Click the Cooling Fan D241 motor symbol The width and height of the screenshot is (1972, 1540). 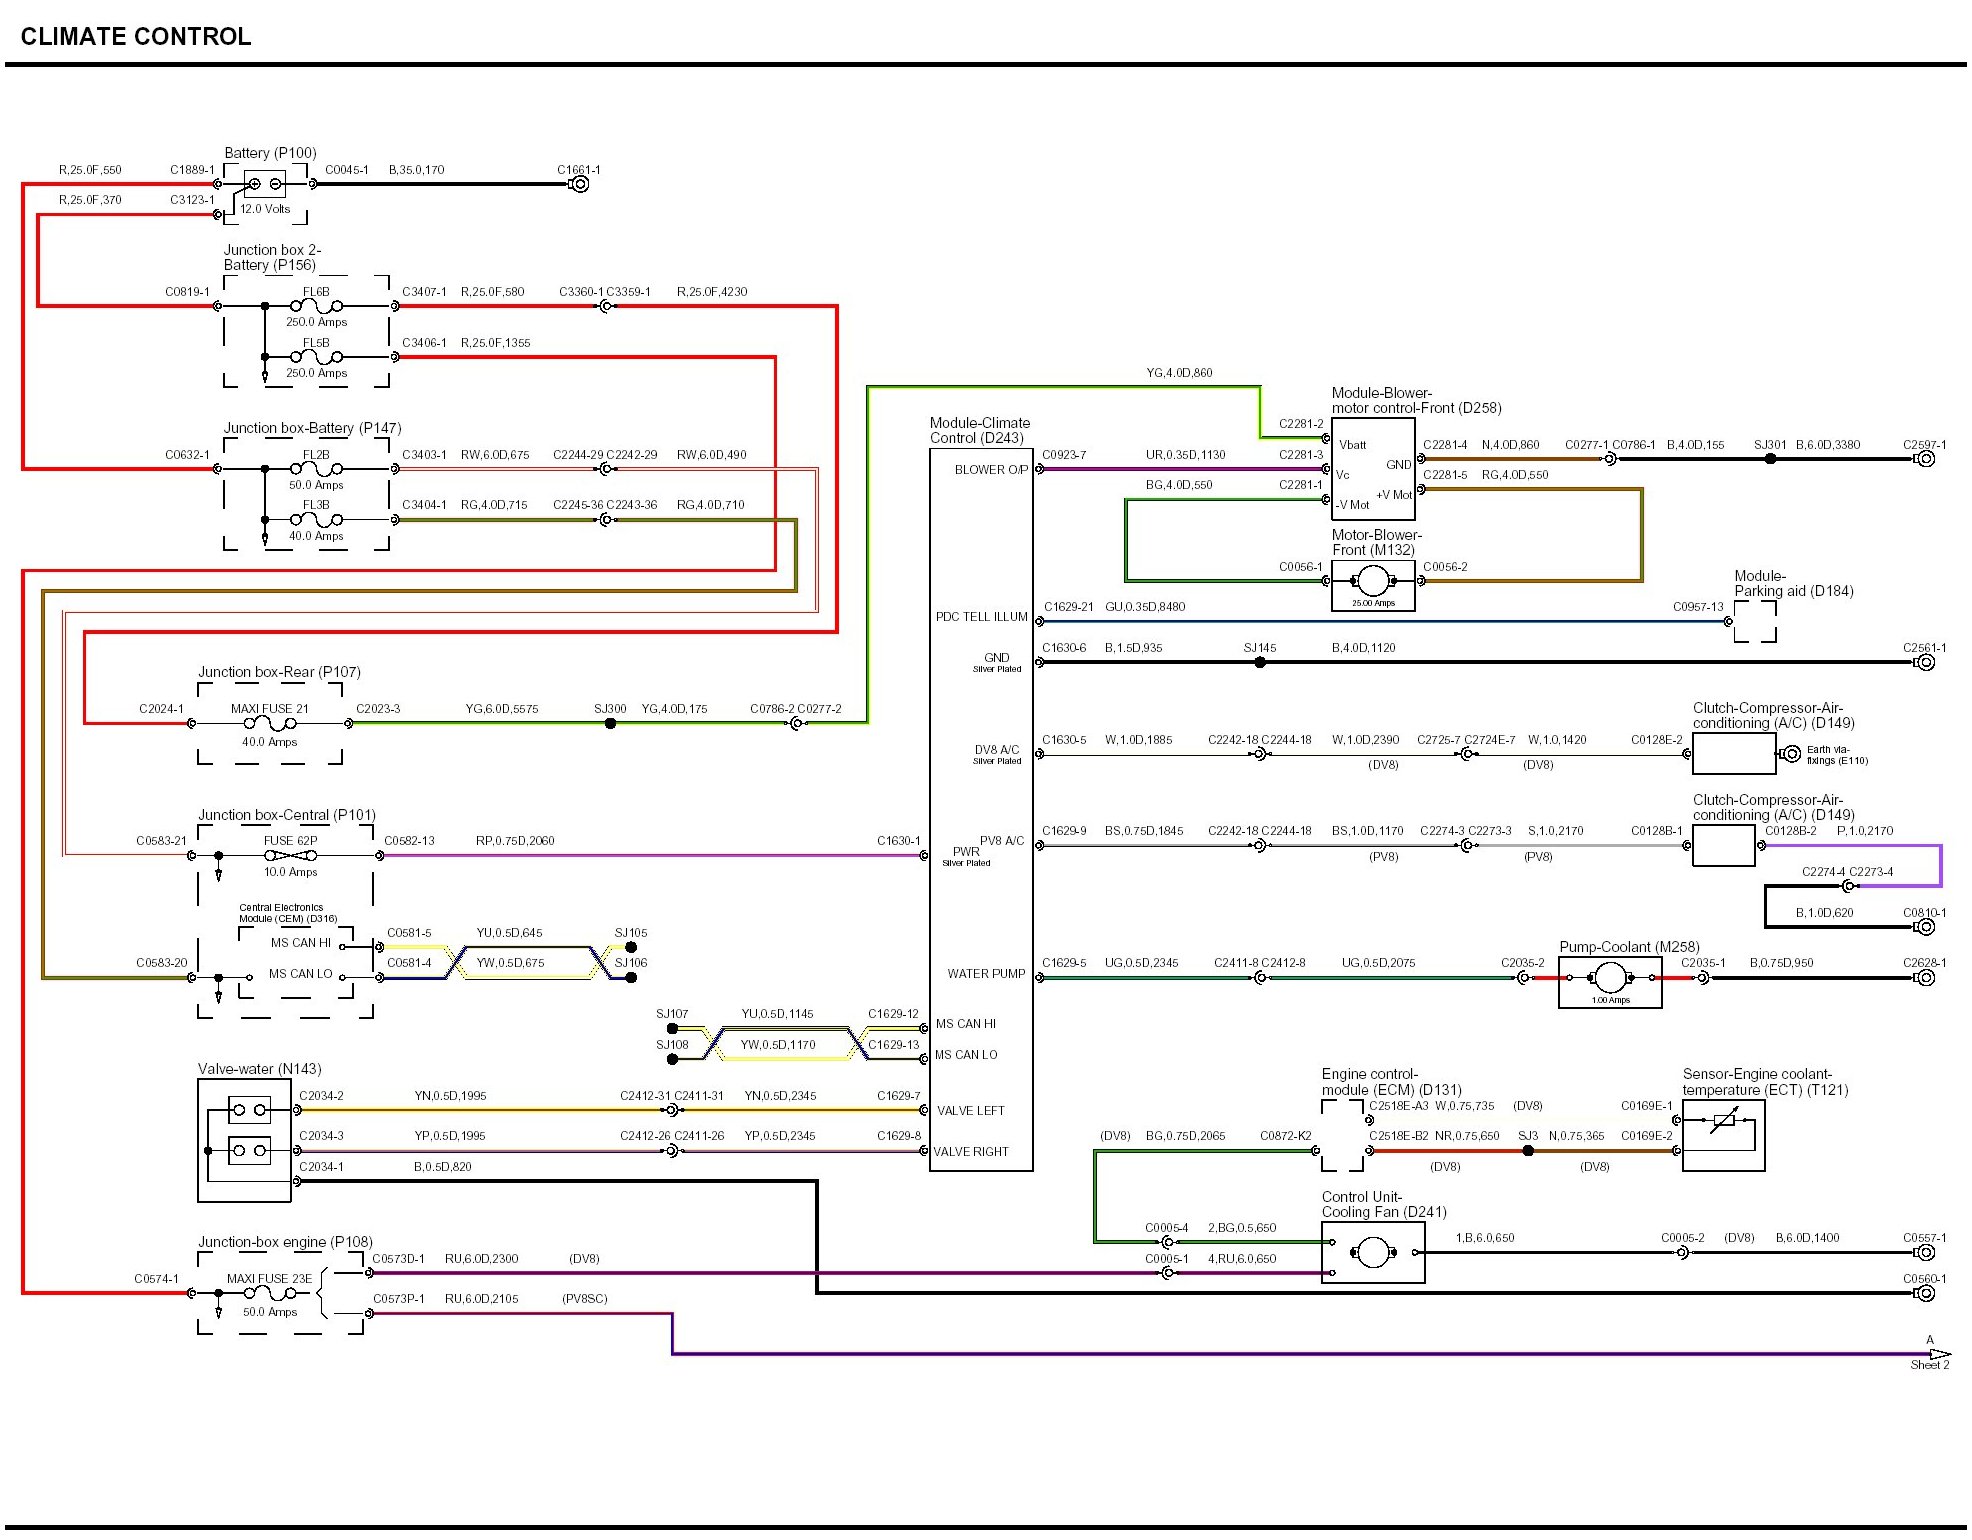(1373, 1252)
